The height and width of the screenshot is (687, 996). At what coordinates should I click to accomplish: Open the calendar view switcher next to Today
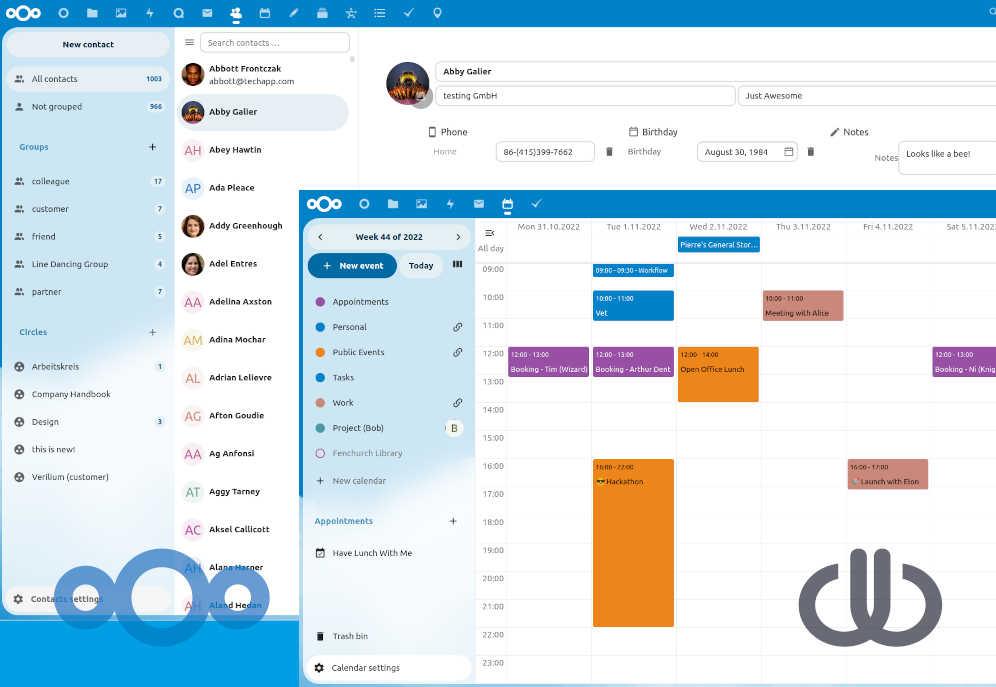click(458, 265)
